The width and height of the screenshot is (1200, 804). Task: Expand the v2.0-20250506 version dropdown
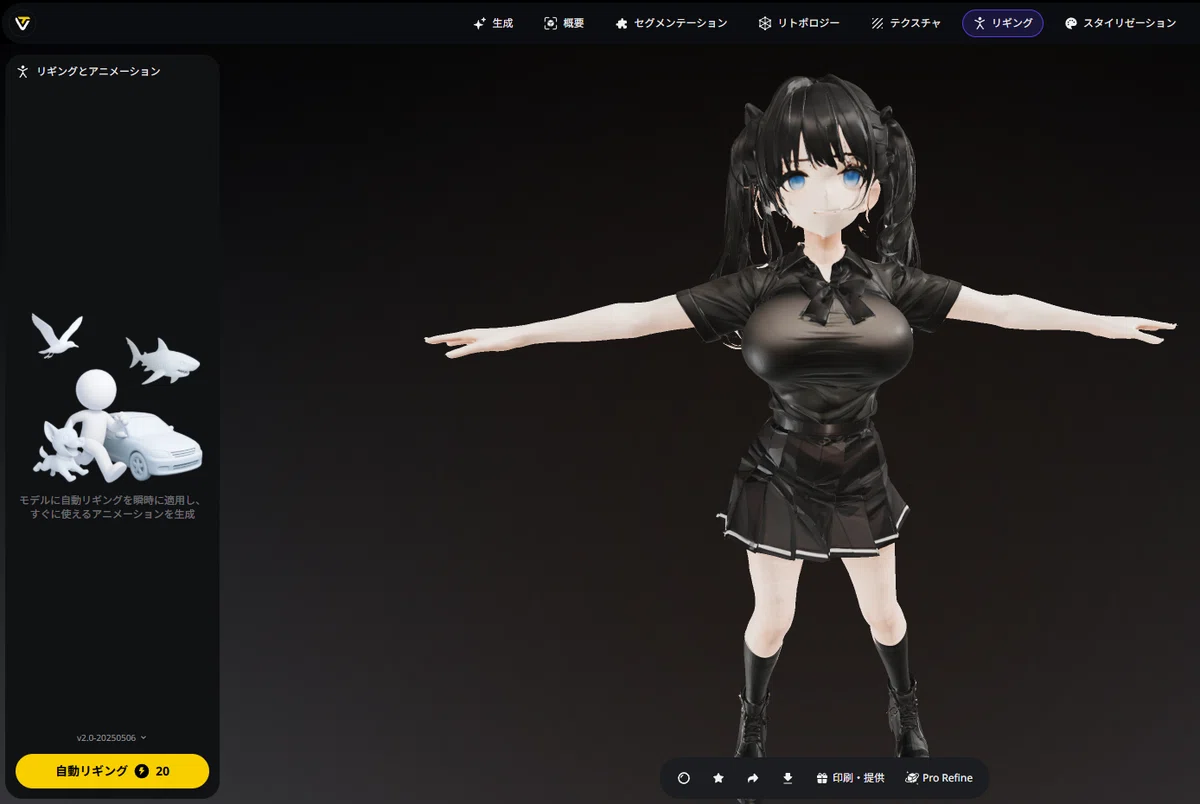click(x=112, y=738)
